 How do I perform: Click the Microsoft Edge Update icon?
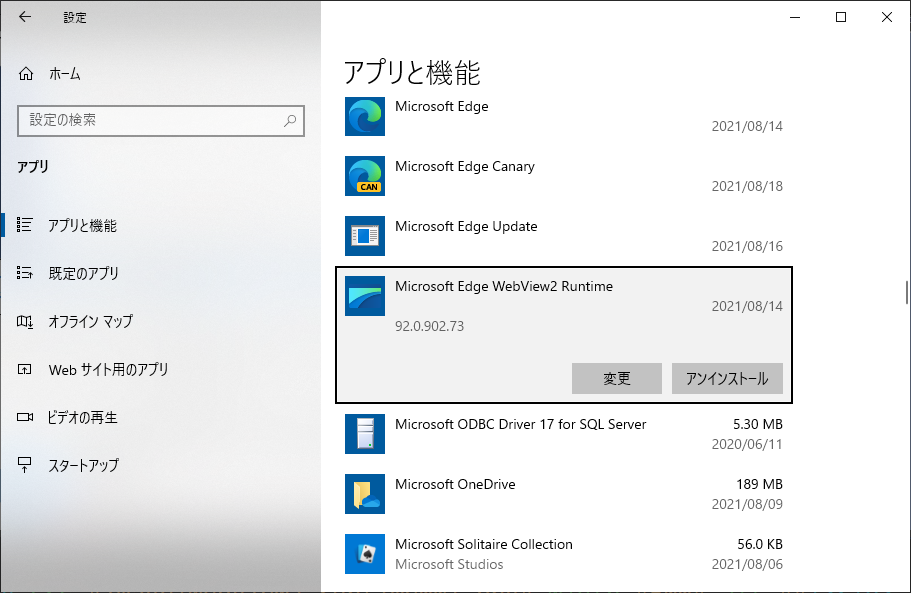click(364, 236)
